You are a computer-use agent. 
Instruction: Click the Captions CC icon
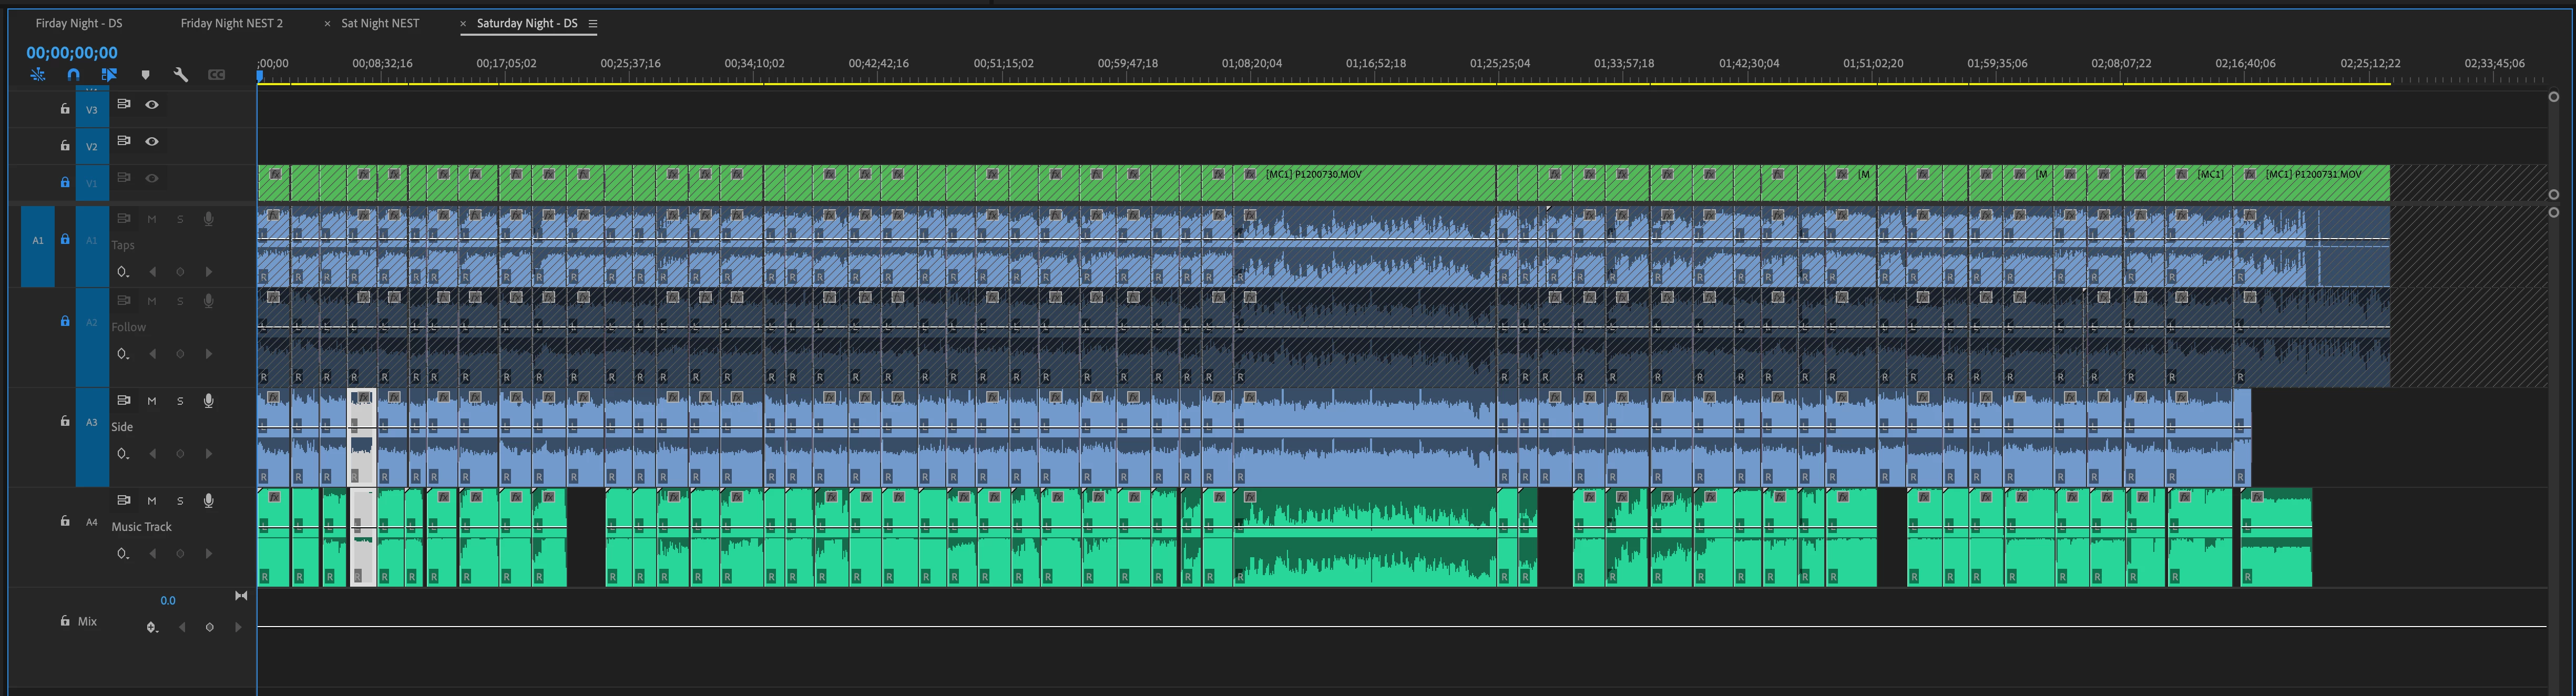point(216,75)
